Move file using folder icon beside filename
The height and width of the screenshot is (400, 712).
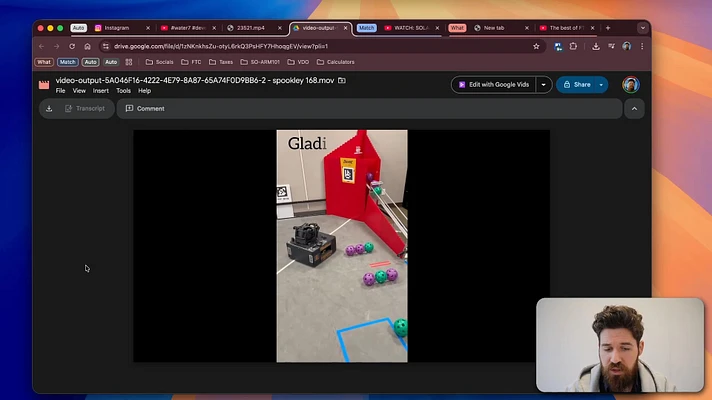coord(342,80)
